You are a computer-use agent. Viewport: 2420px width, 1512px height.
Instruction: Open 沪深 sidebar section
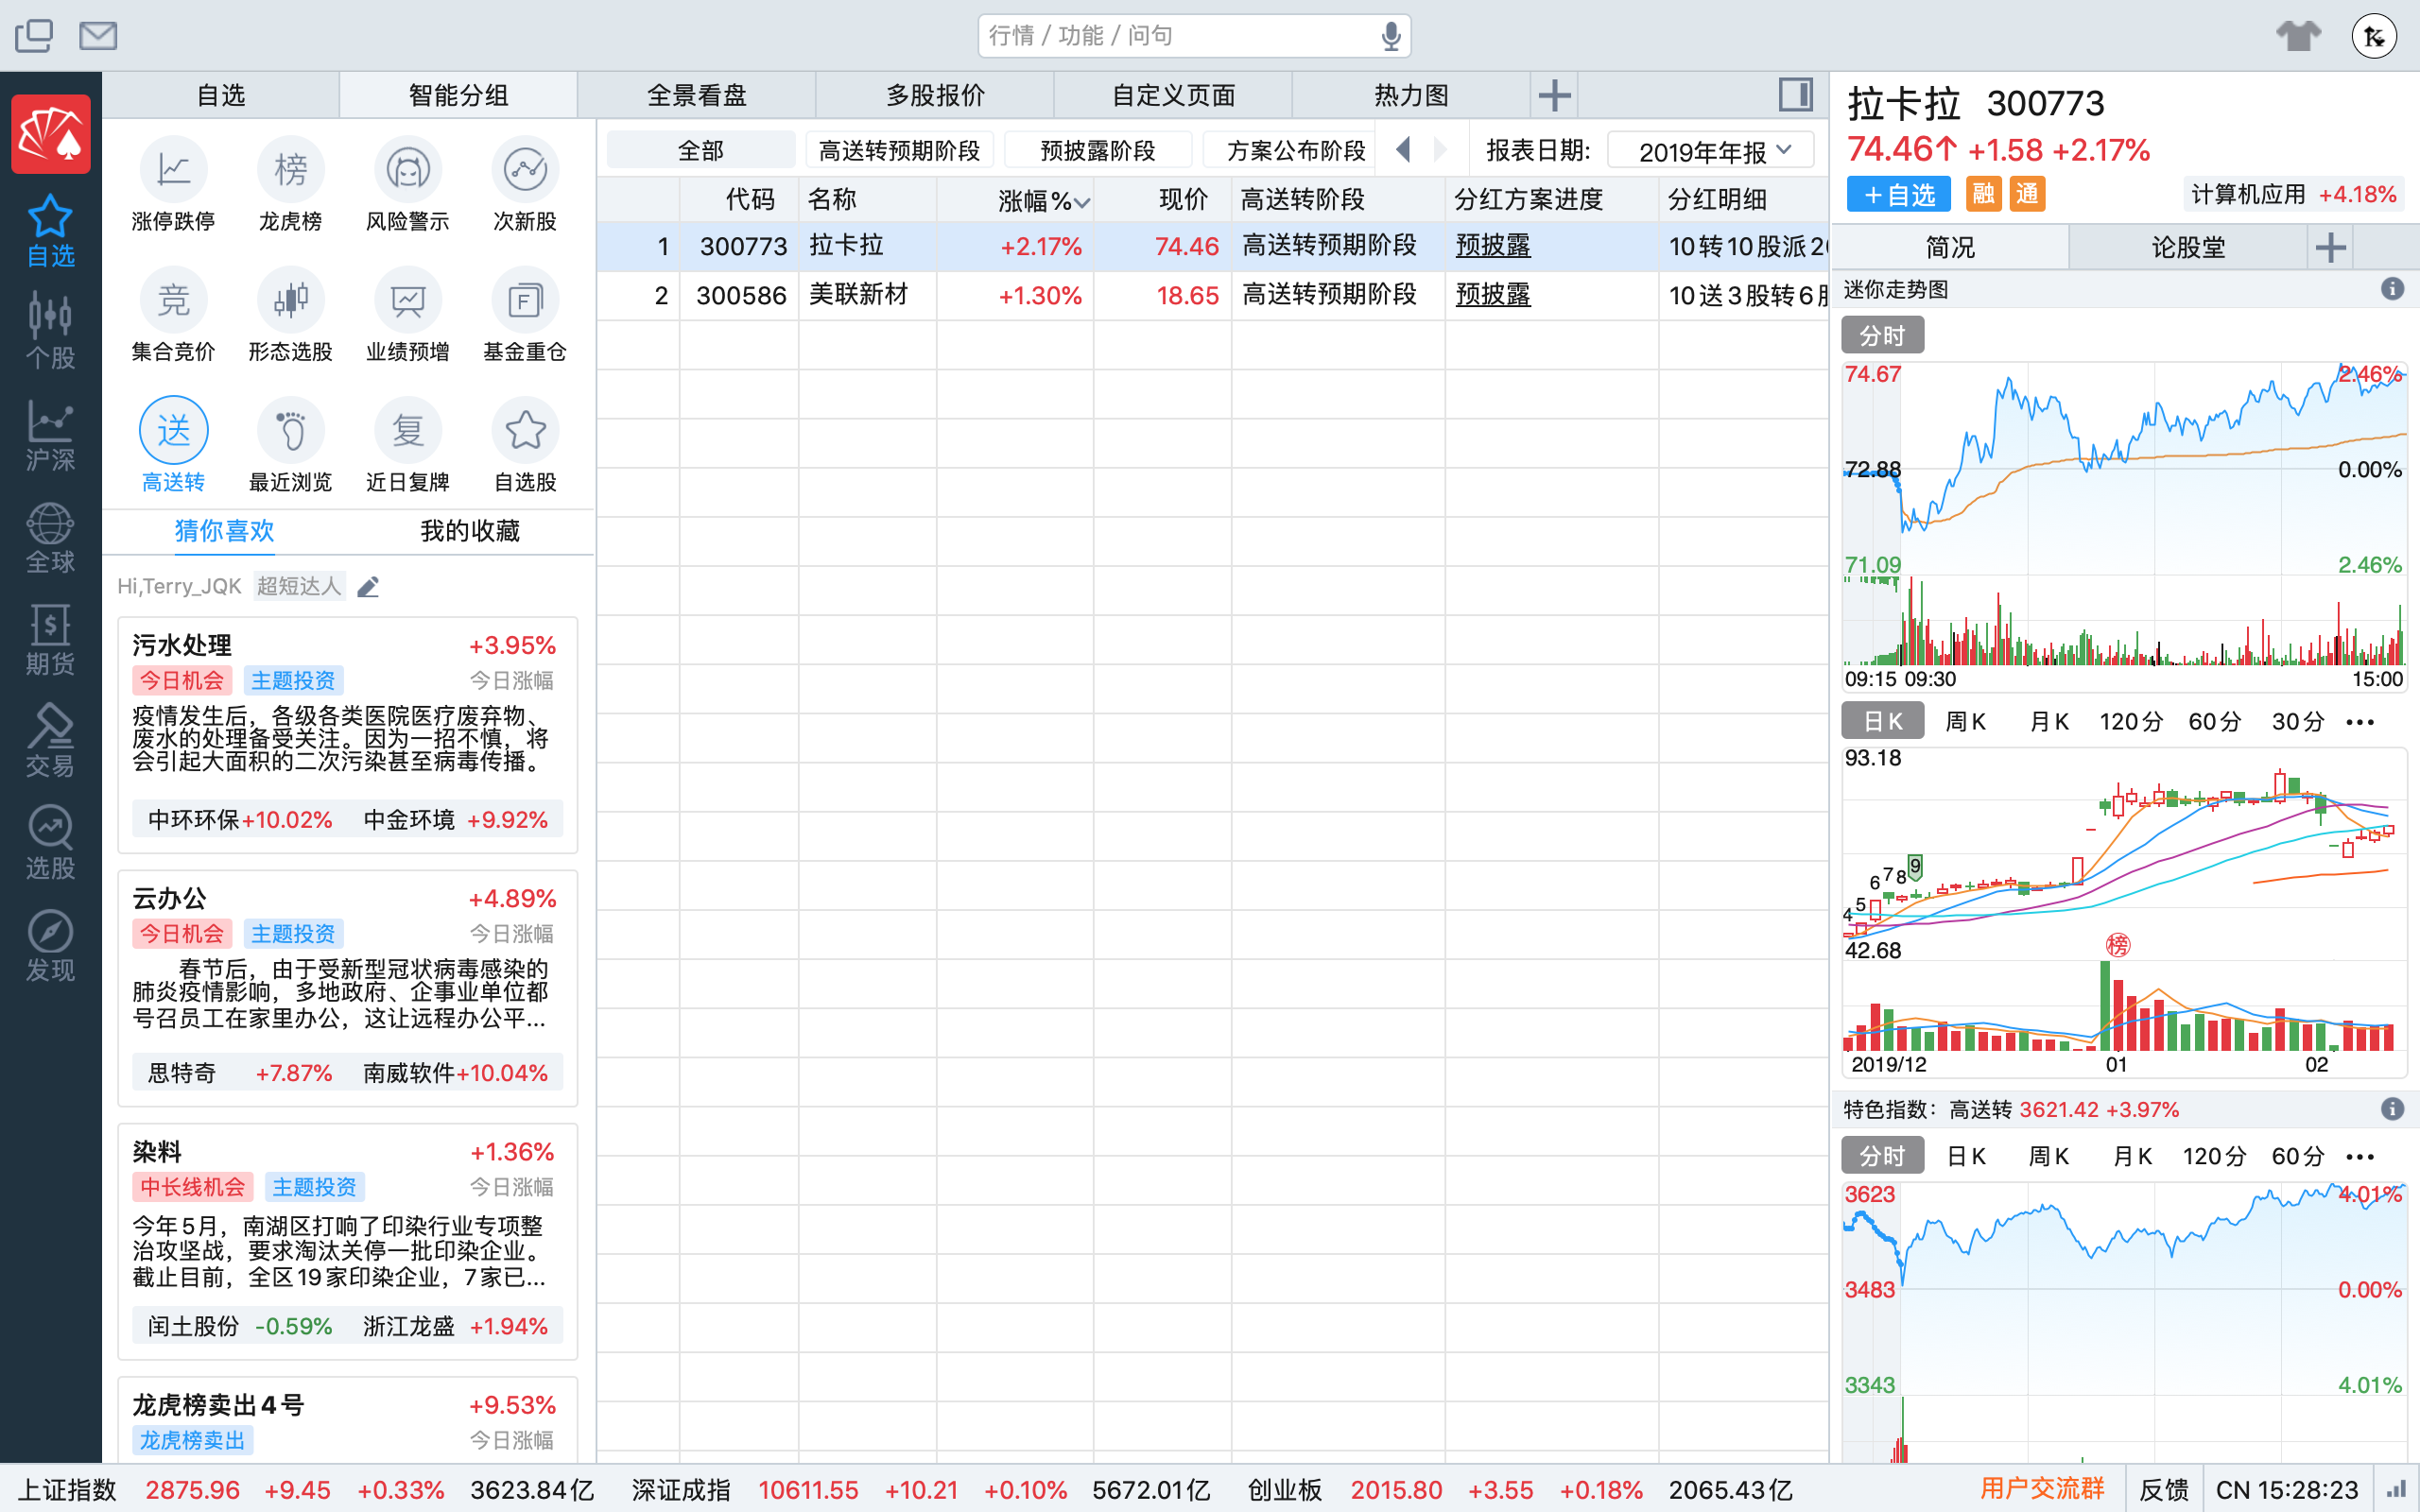50,435
